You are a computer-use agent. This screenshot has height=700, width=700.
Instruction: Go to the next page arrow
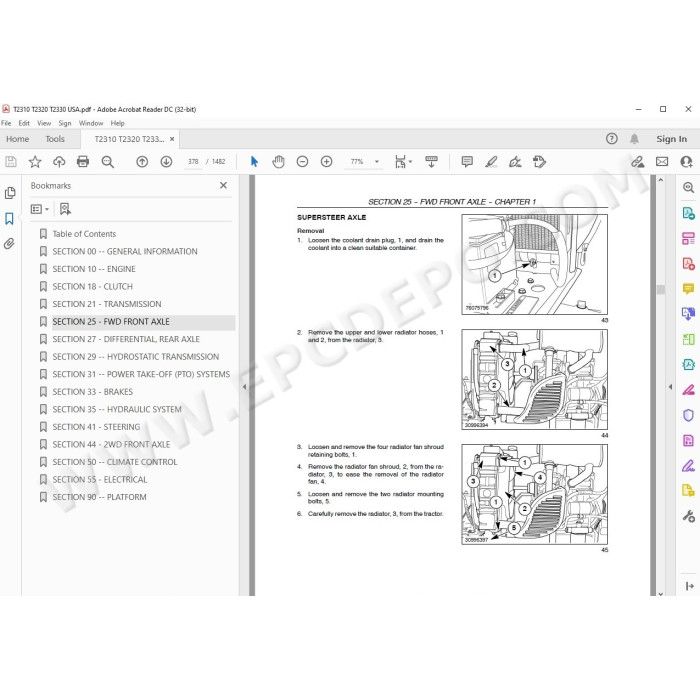167,162
